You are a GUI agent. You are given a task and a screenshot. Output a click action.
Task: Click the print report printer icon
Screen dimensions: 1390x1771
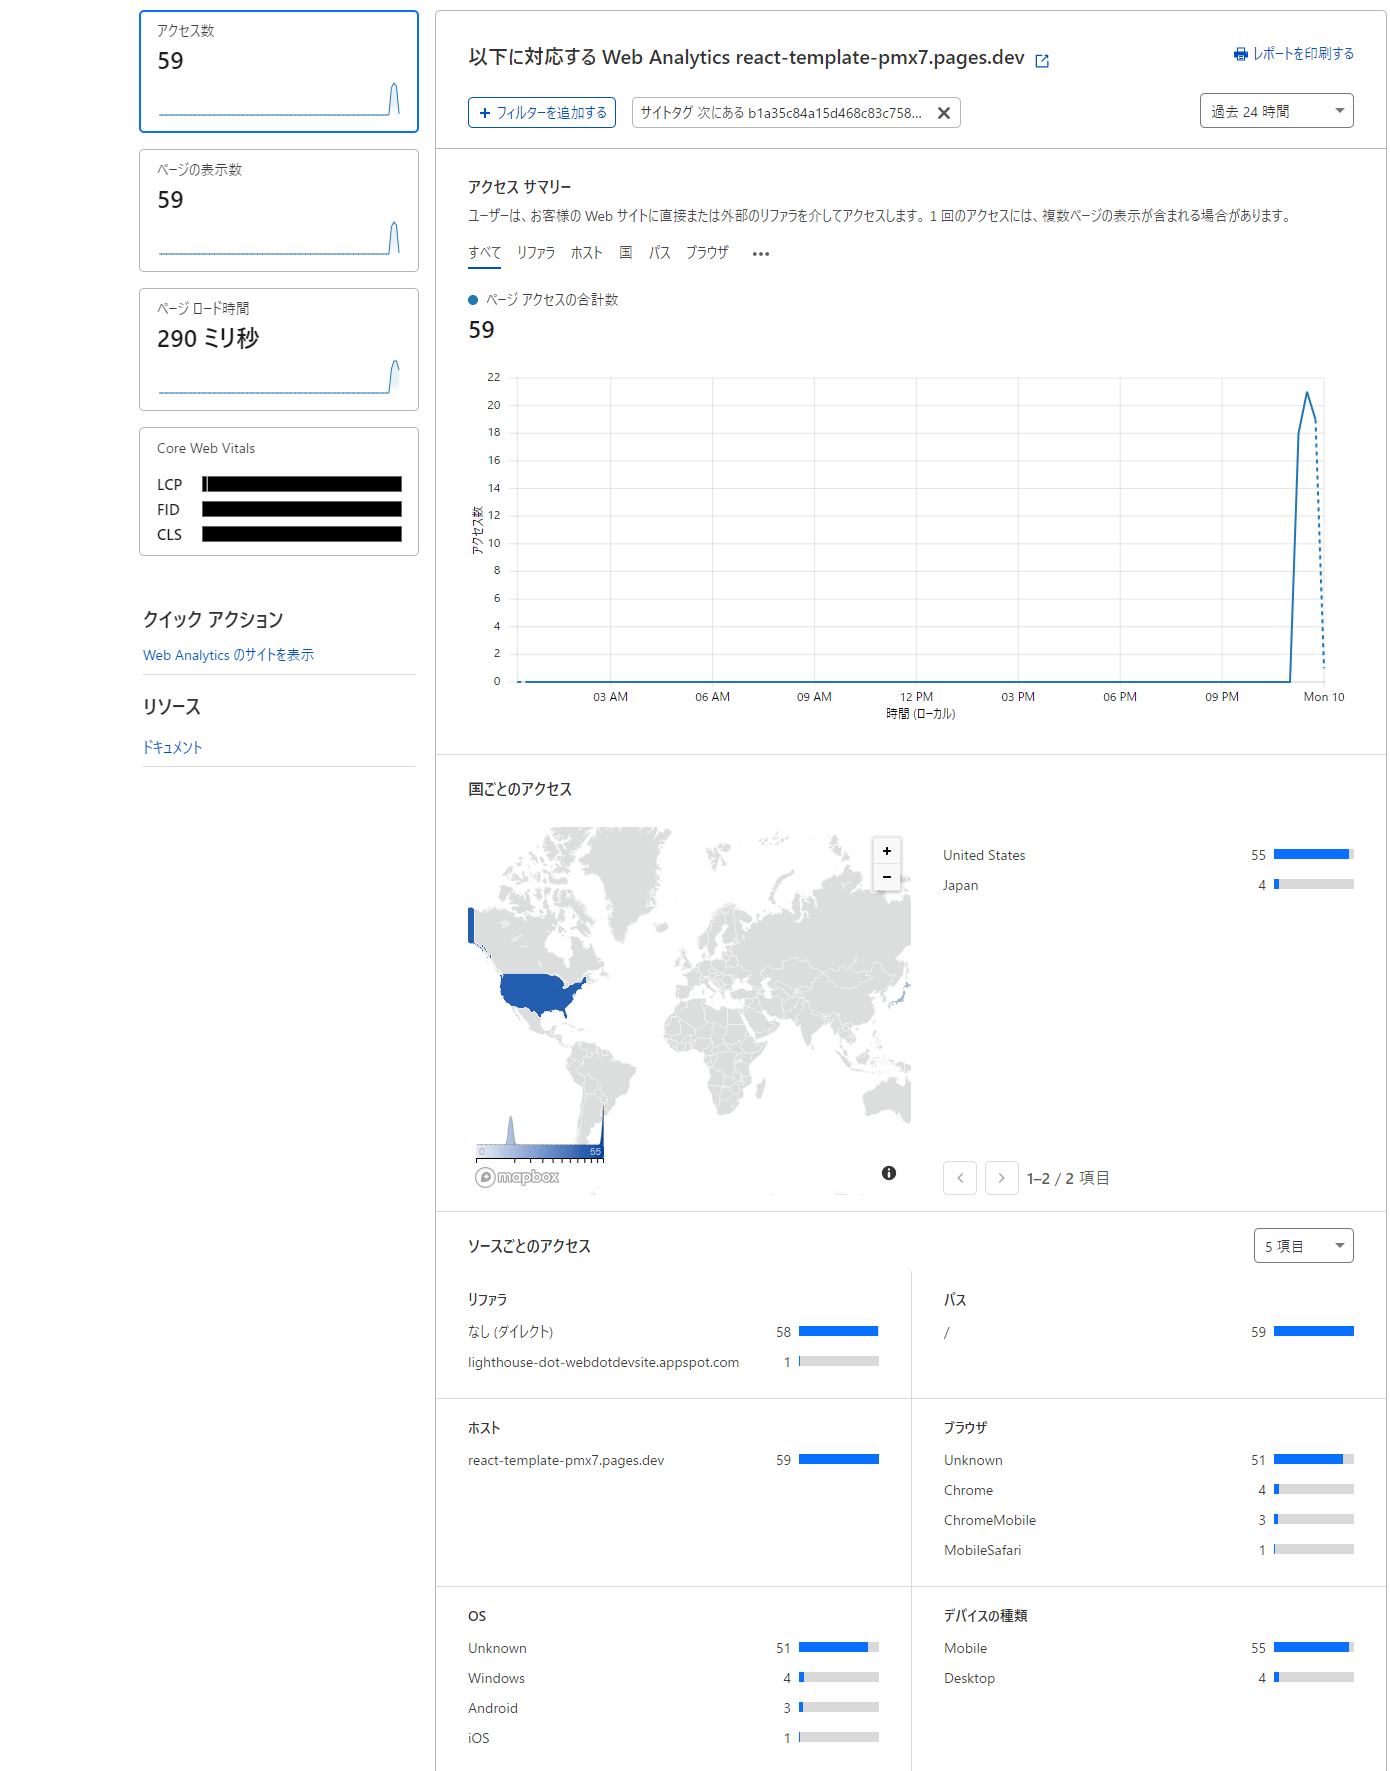click(x=1240, y=54)
